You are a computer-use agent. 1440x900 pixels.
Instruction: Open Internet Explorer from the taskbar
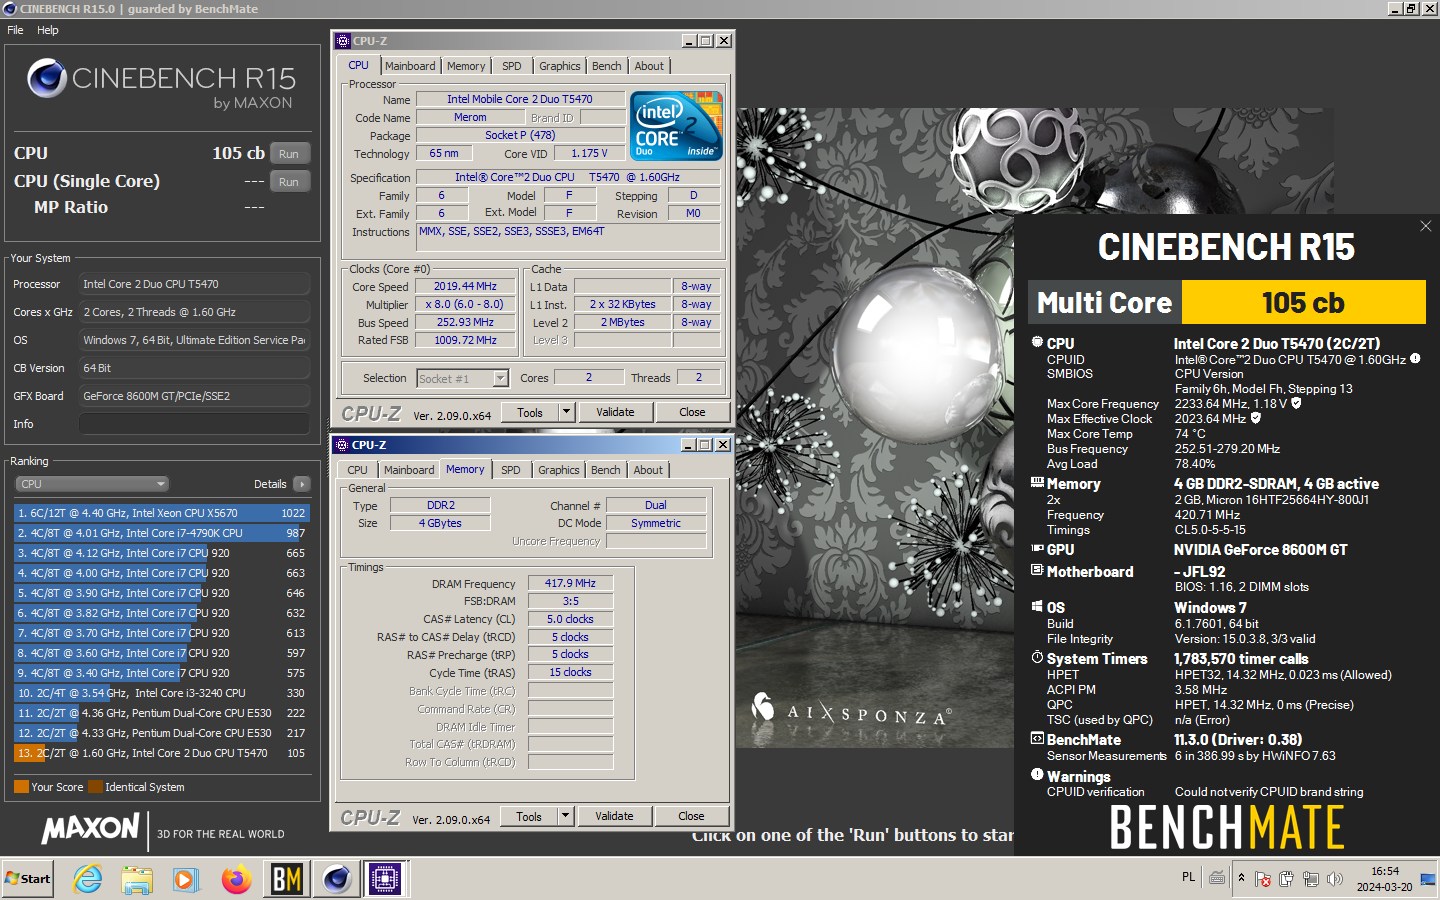(88, 879)
